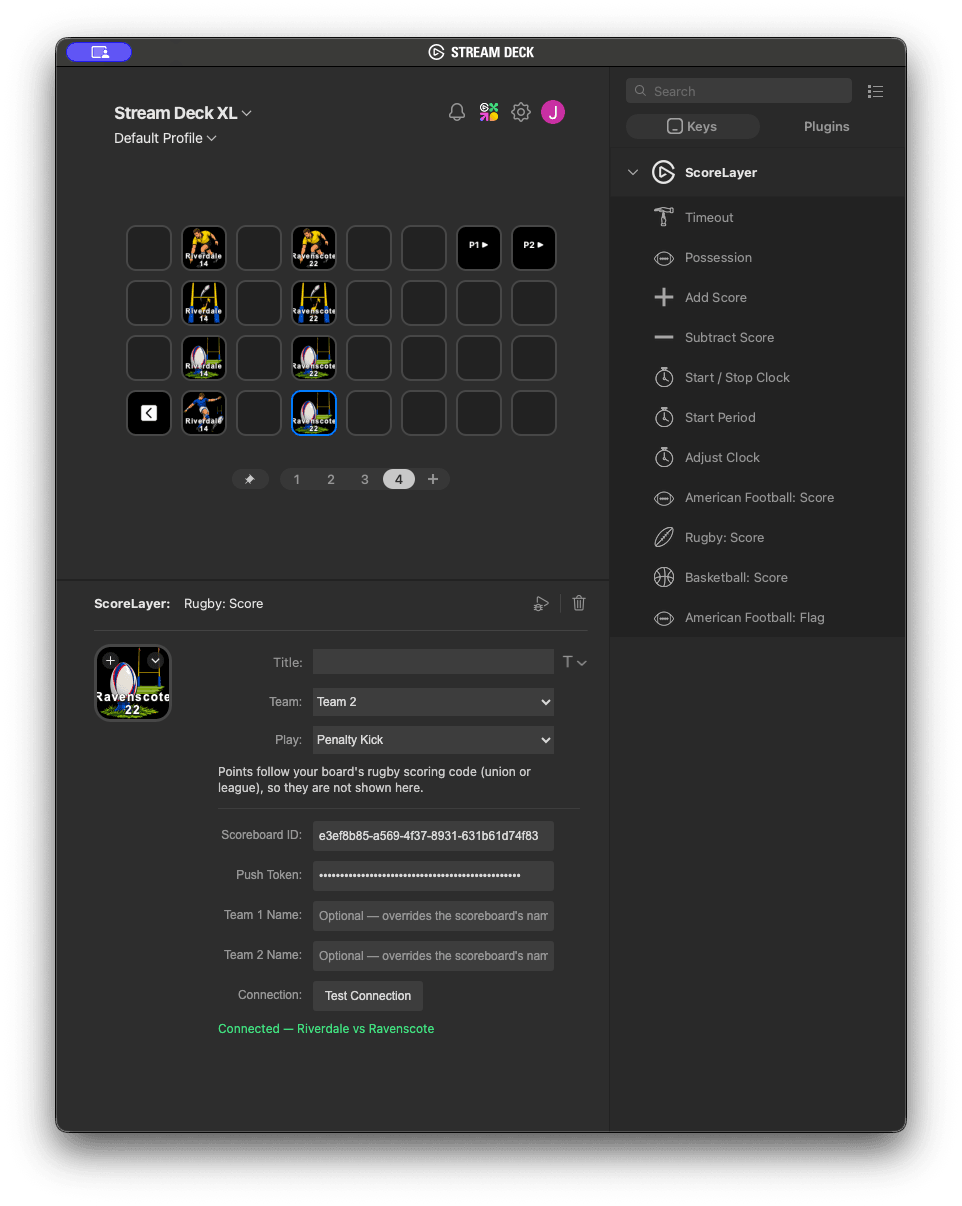
Task: Choose the American Football: Flag action
Action: pos(757,617)
